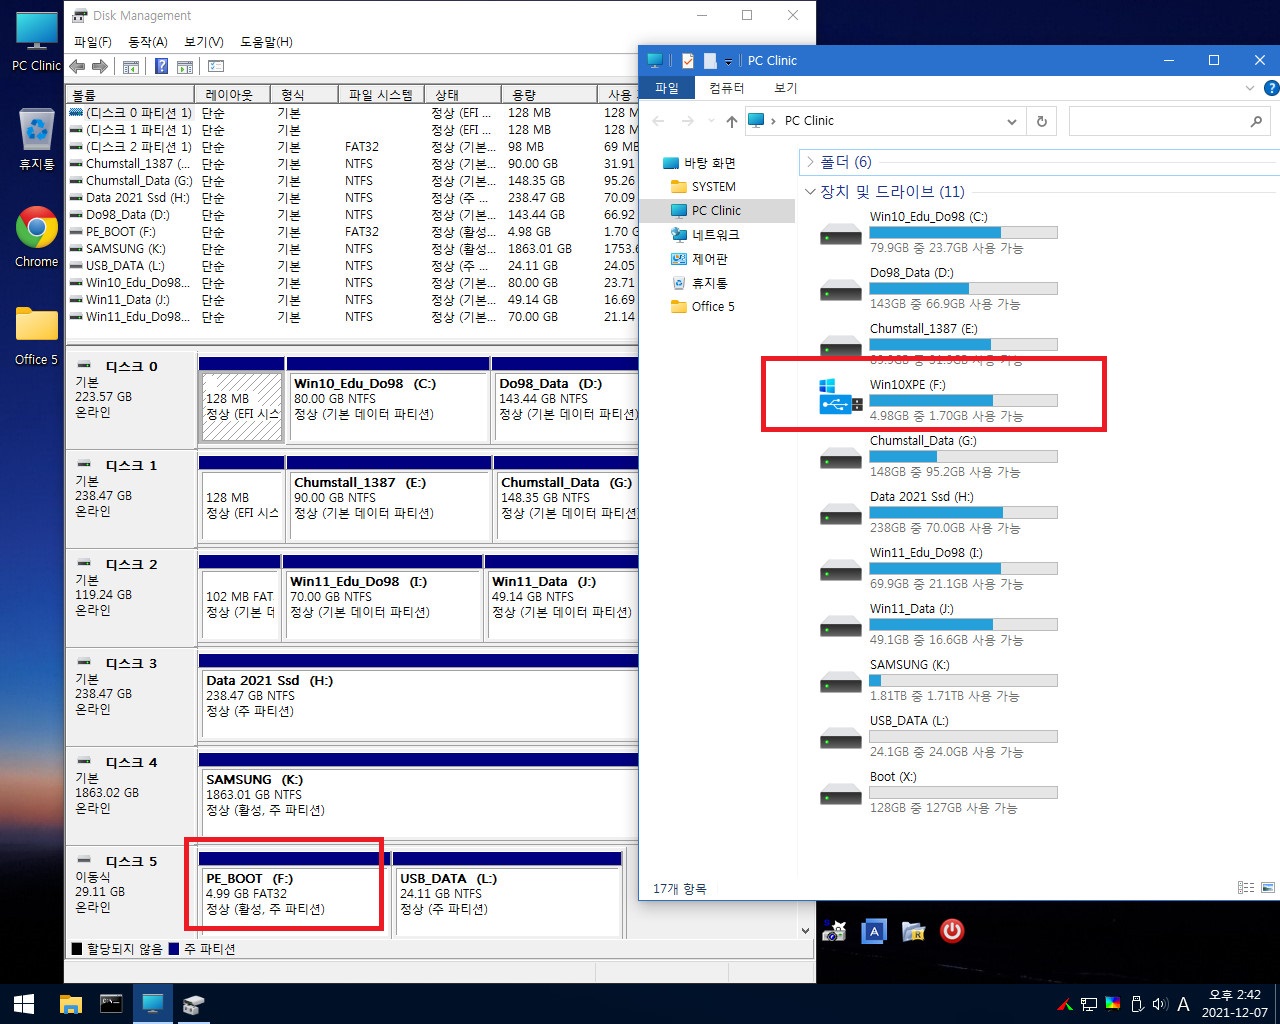Viewport: 1280px width, 1024px height.
Task: Click the Back arrow in Disk Management toolbar
Action: 77,67
